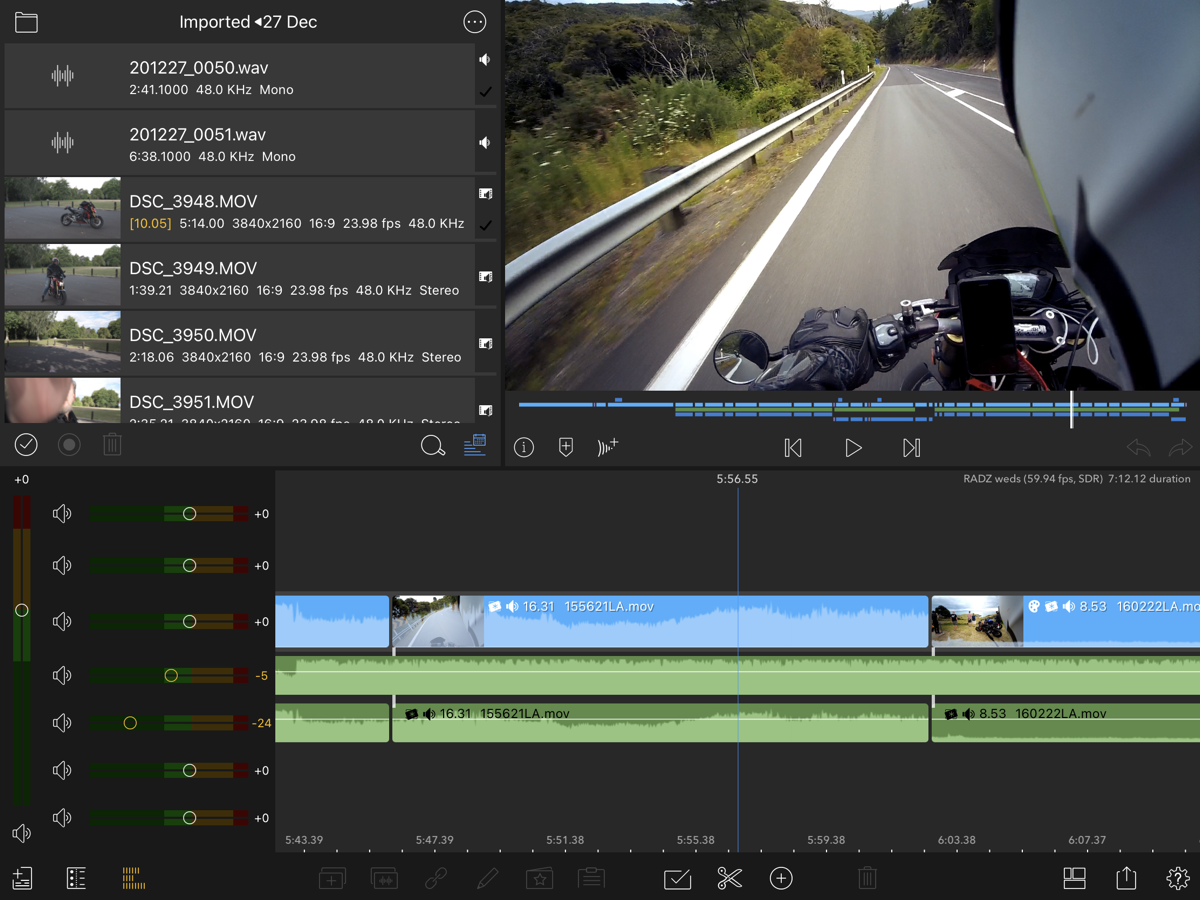Tap the Imported 27 Dec source title
Image resolution: width=1200 pixels, height=900 pixels.
[248, 22]
